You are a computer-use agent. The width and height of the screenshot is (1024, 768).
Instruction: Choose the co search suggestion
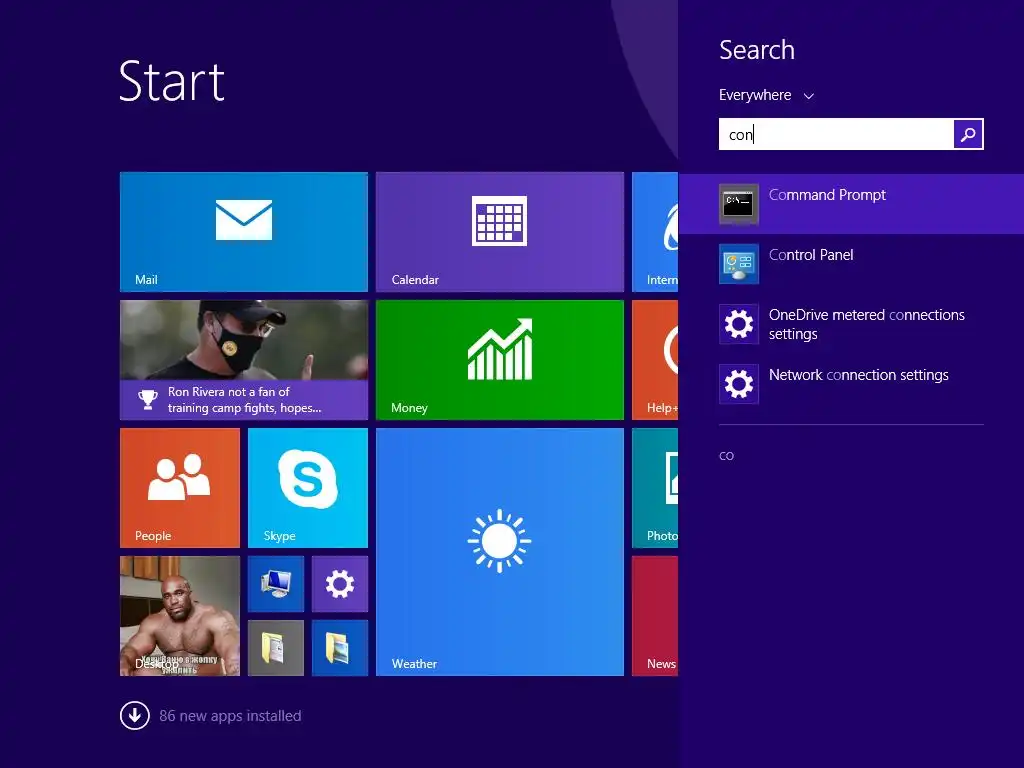pos(726,456)
